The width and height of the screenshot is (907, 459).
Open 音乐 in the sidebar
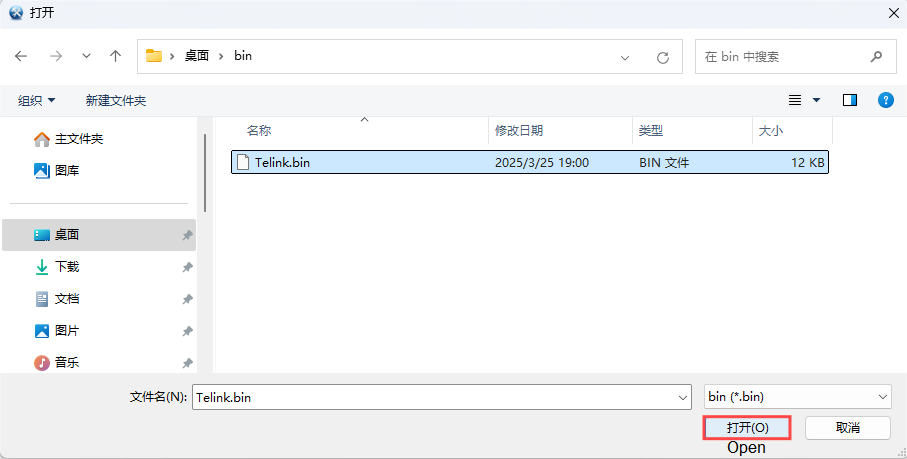click(57, 363)
